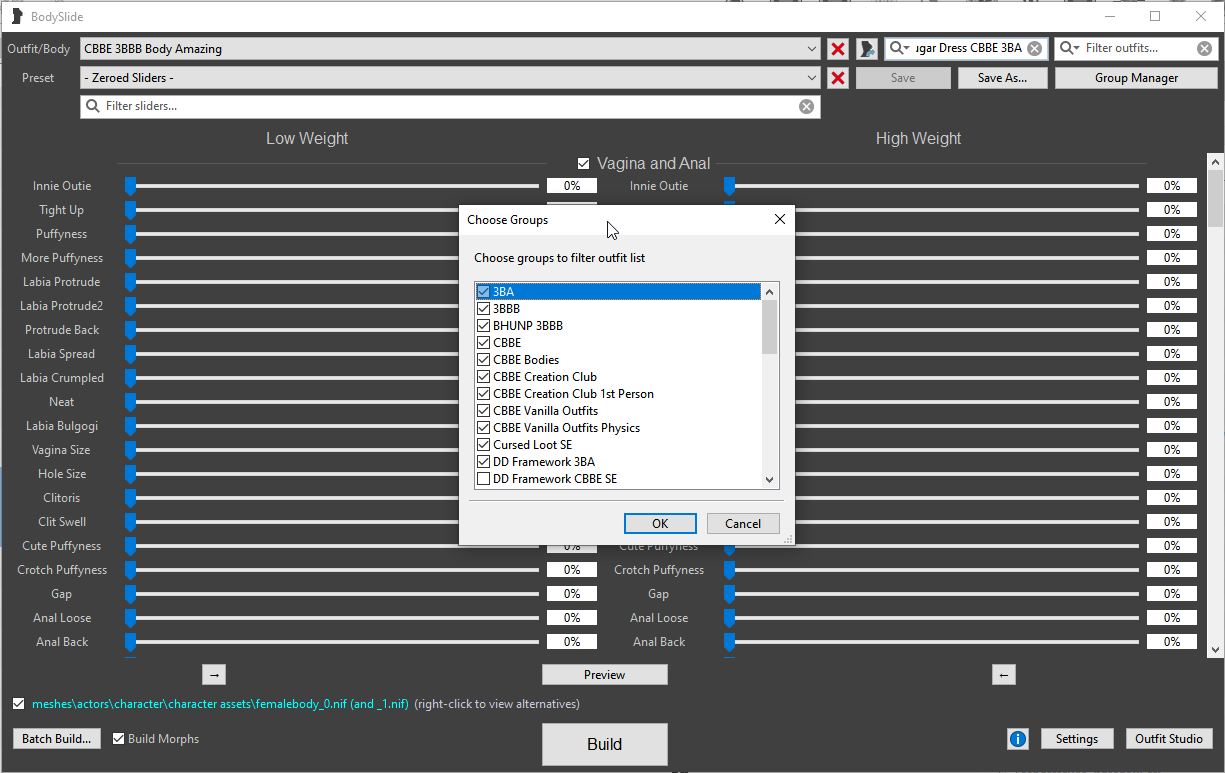Click the high weight Innie Outie slider handle
The image size is (1225, 773).
click(x=729, y=186)
